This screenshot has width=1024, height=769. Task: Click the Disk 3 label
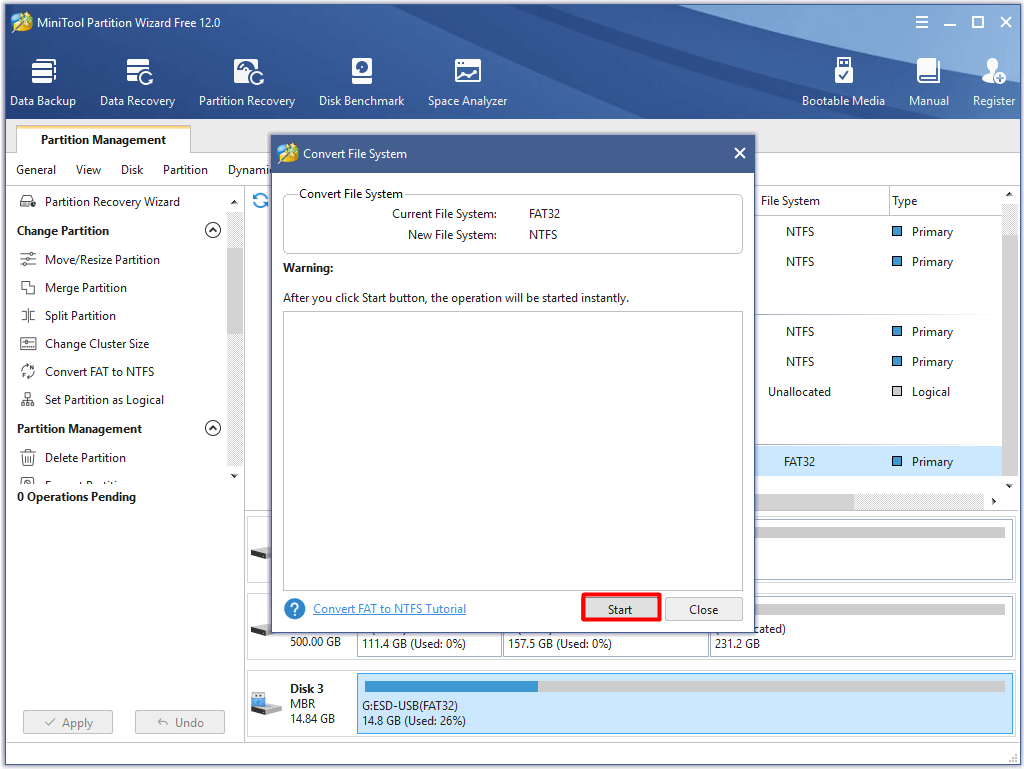tap(306, 689)
